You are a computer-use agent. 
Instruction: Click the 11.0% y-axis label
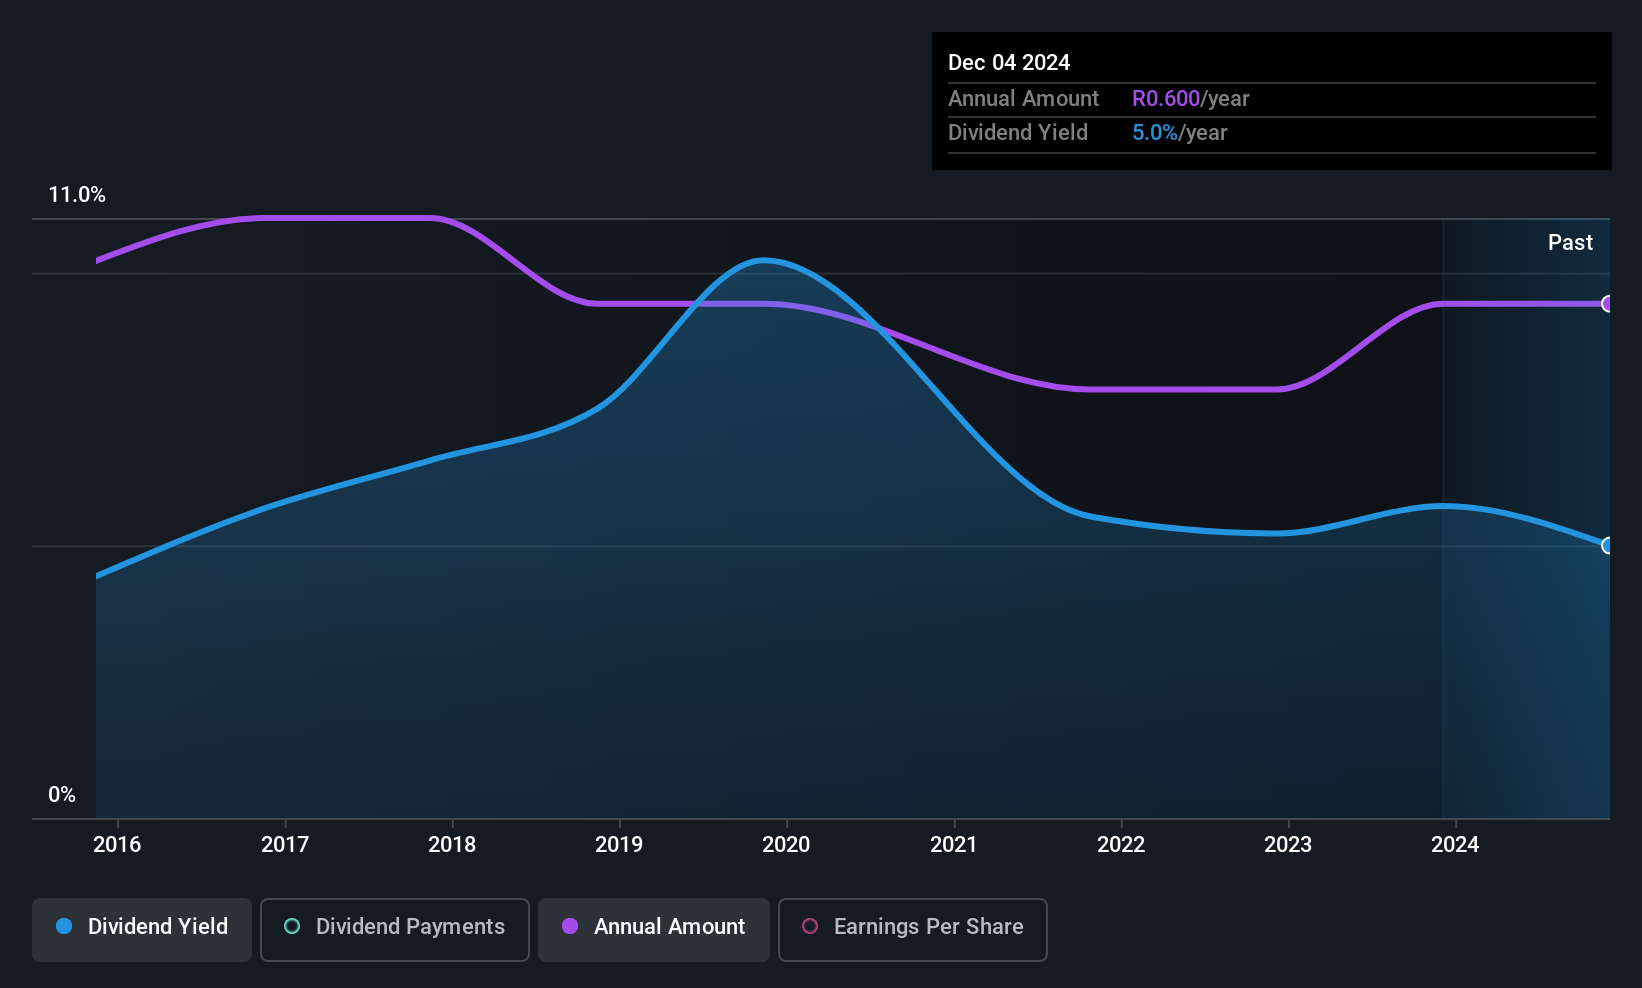77,195
